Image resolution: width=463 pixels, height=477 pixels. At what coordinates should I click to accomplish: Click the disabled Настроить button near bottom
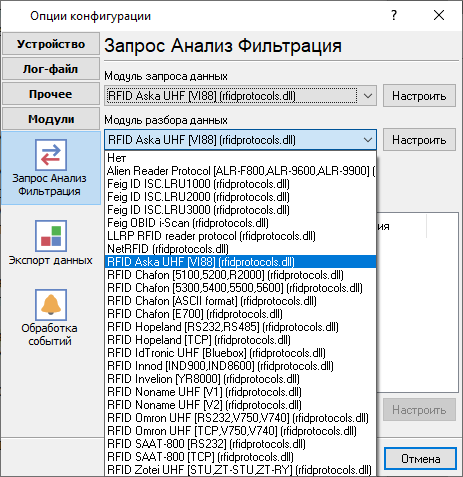coord(419,410)
